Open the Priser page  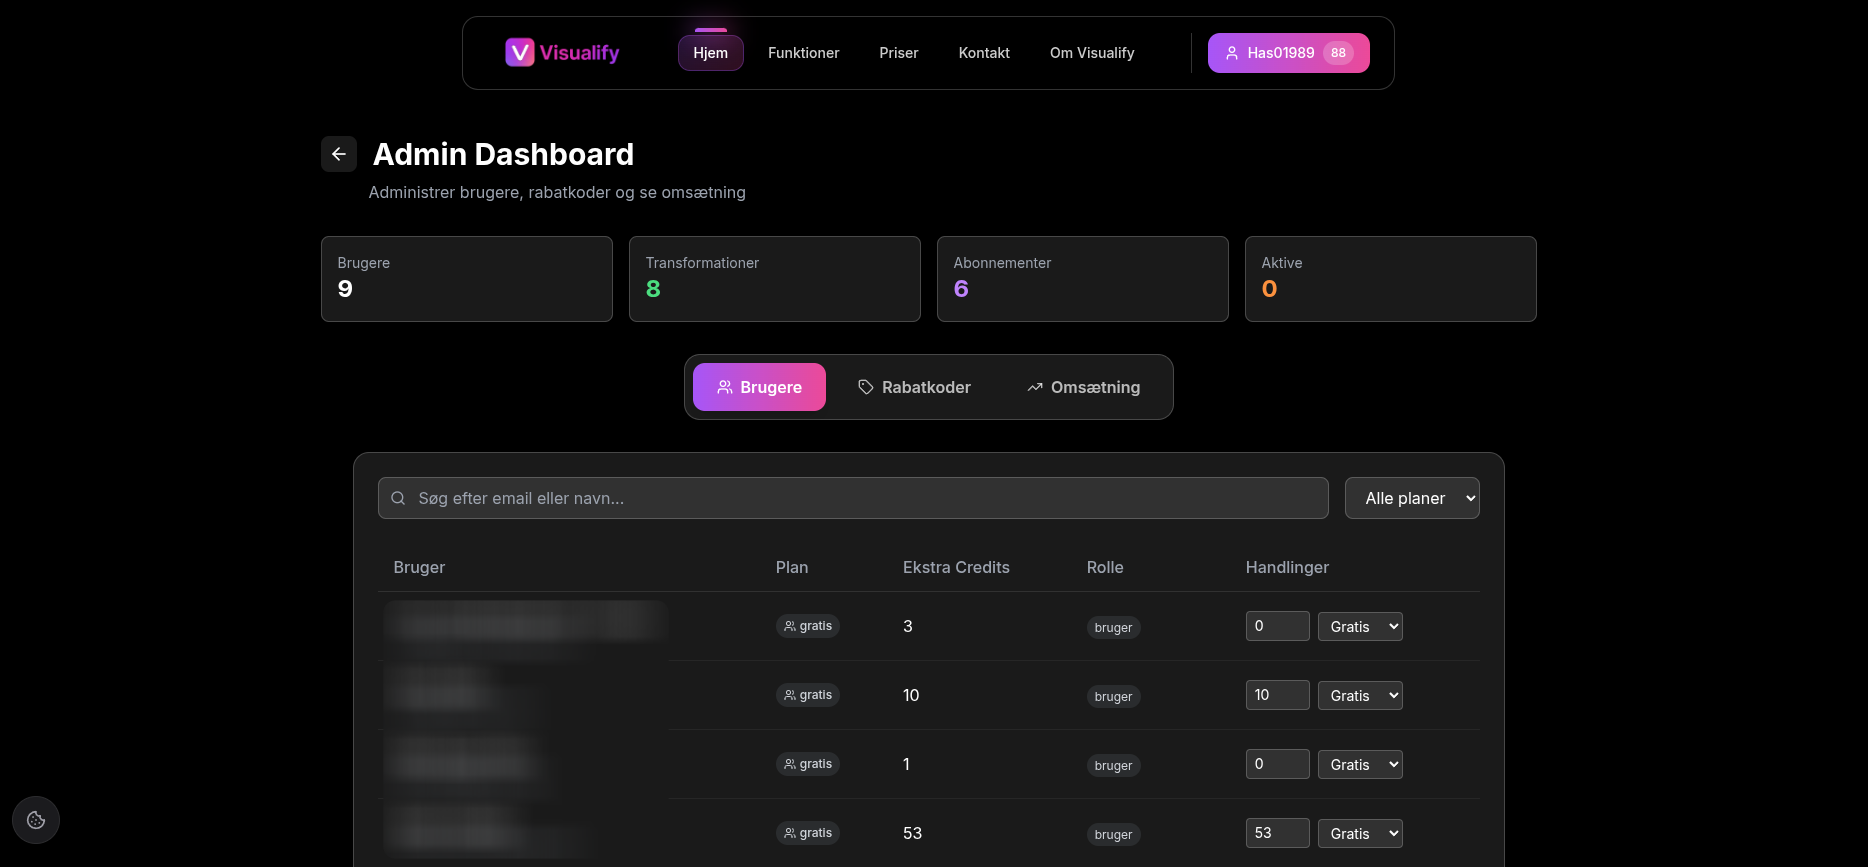pos(898,53)
